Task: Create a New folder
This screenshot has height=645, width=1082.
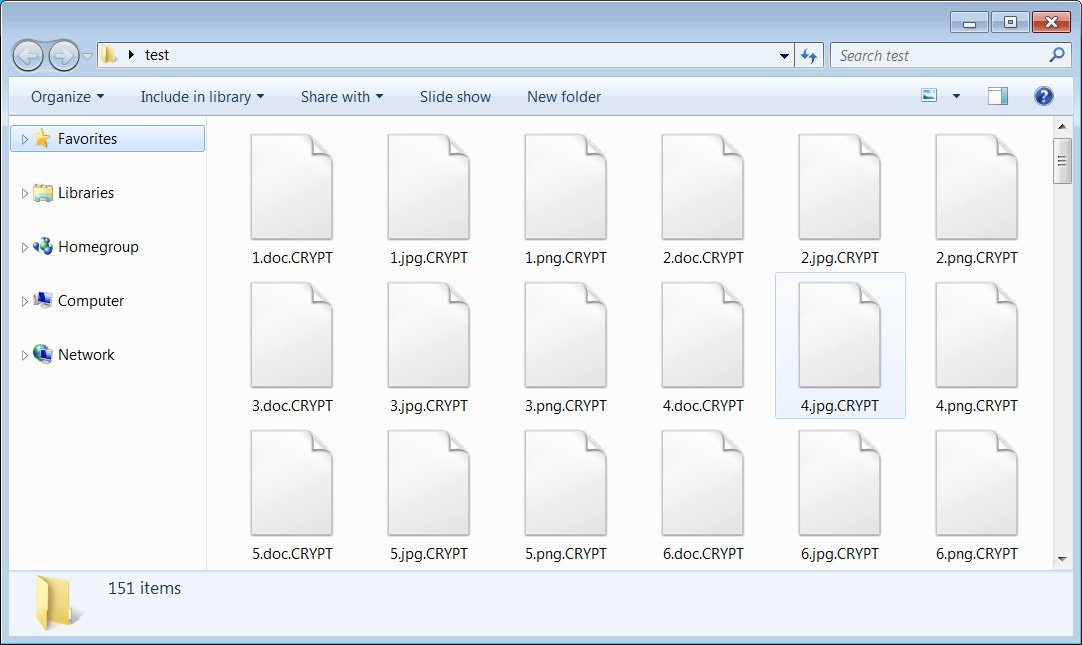Action: (x=564, y=97)
